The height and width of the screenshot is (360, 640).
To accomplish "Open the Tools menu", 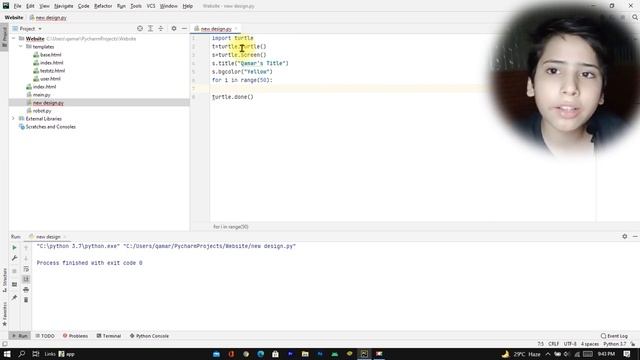I will tap(136, 6).
